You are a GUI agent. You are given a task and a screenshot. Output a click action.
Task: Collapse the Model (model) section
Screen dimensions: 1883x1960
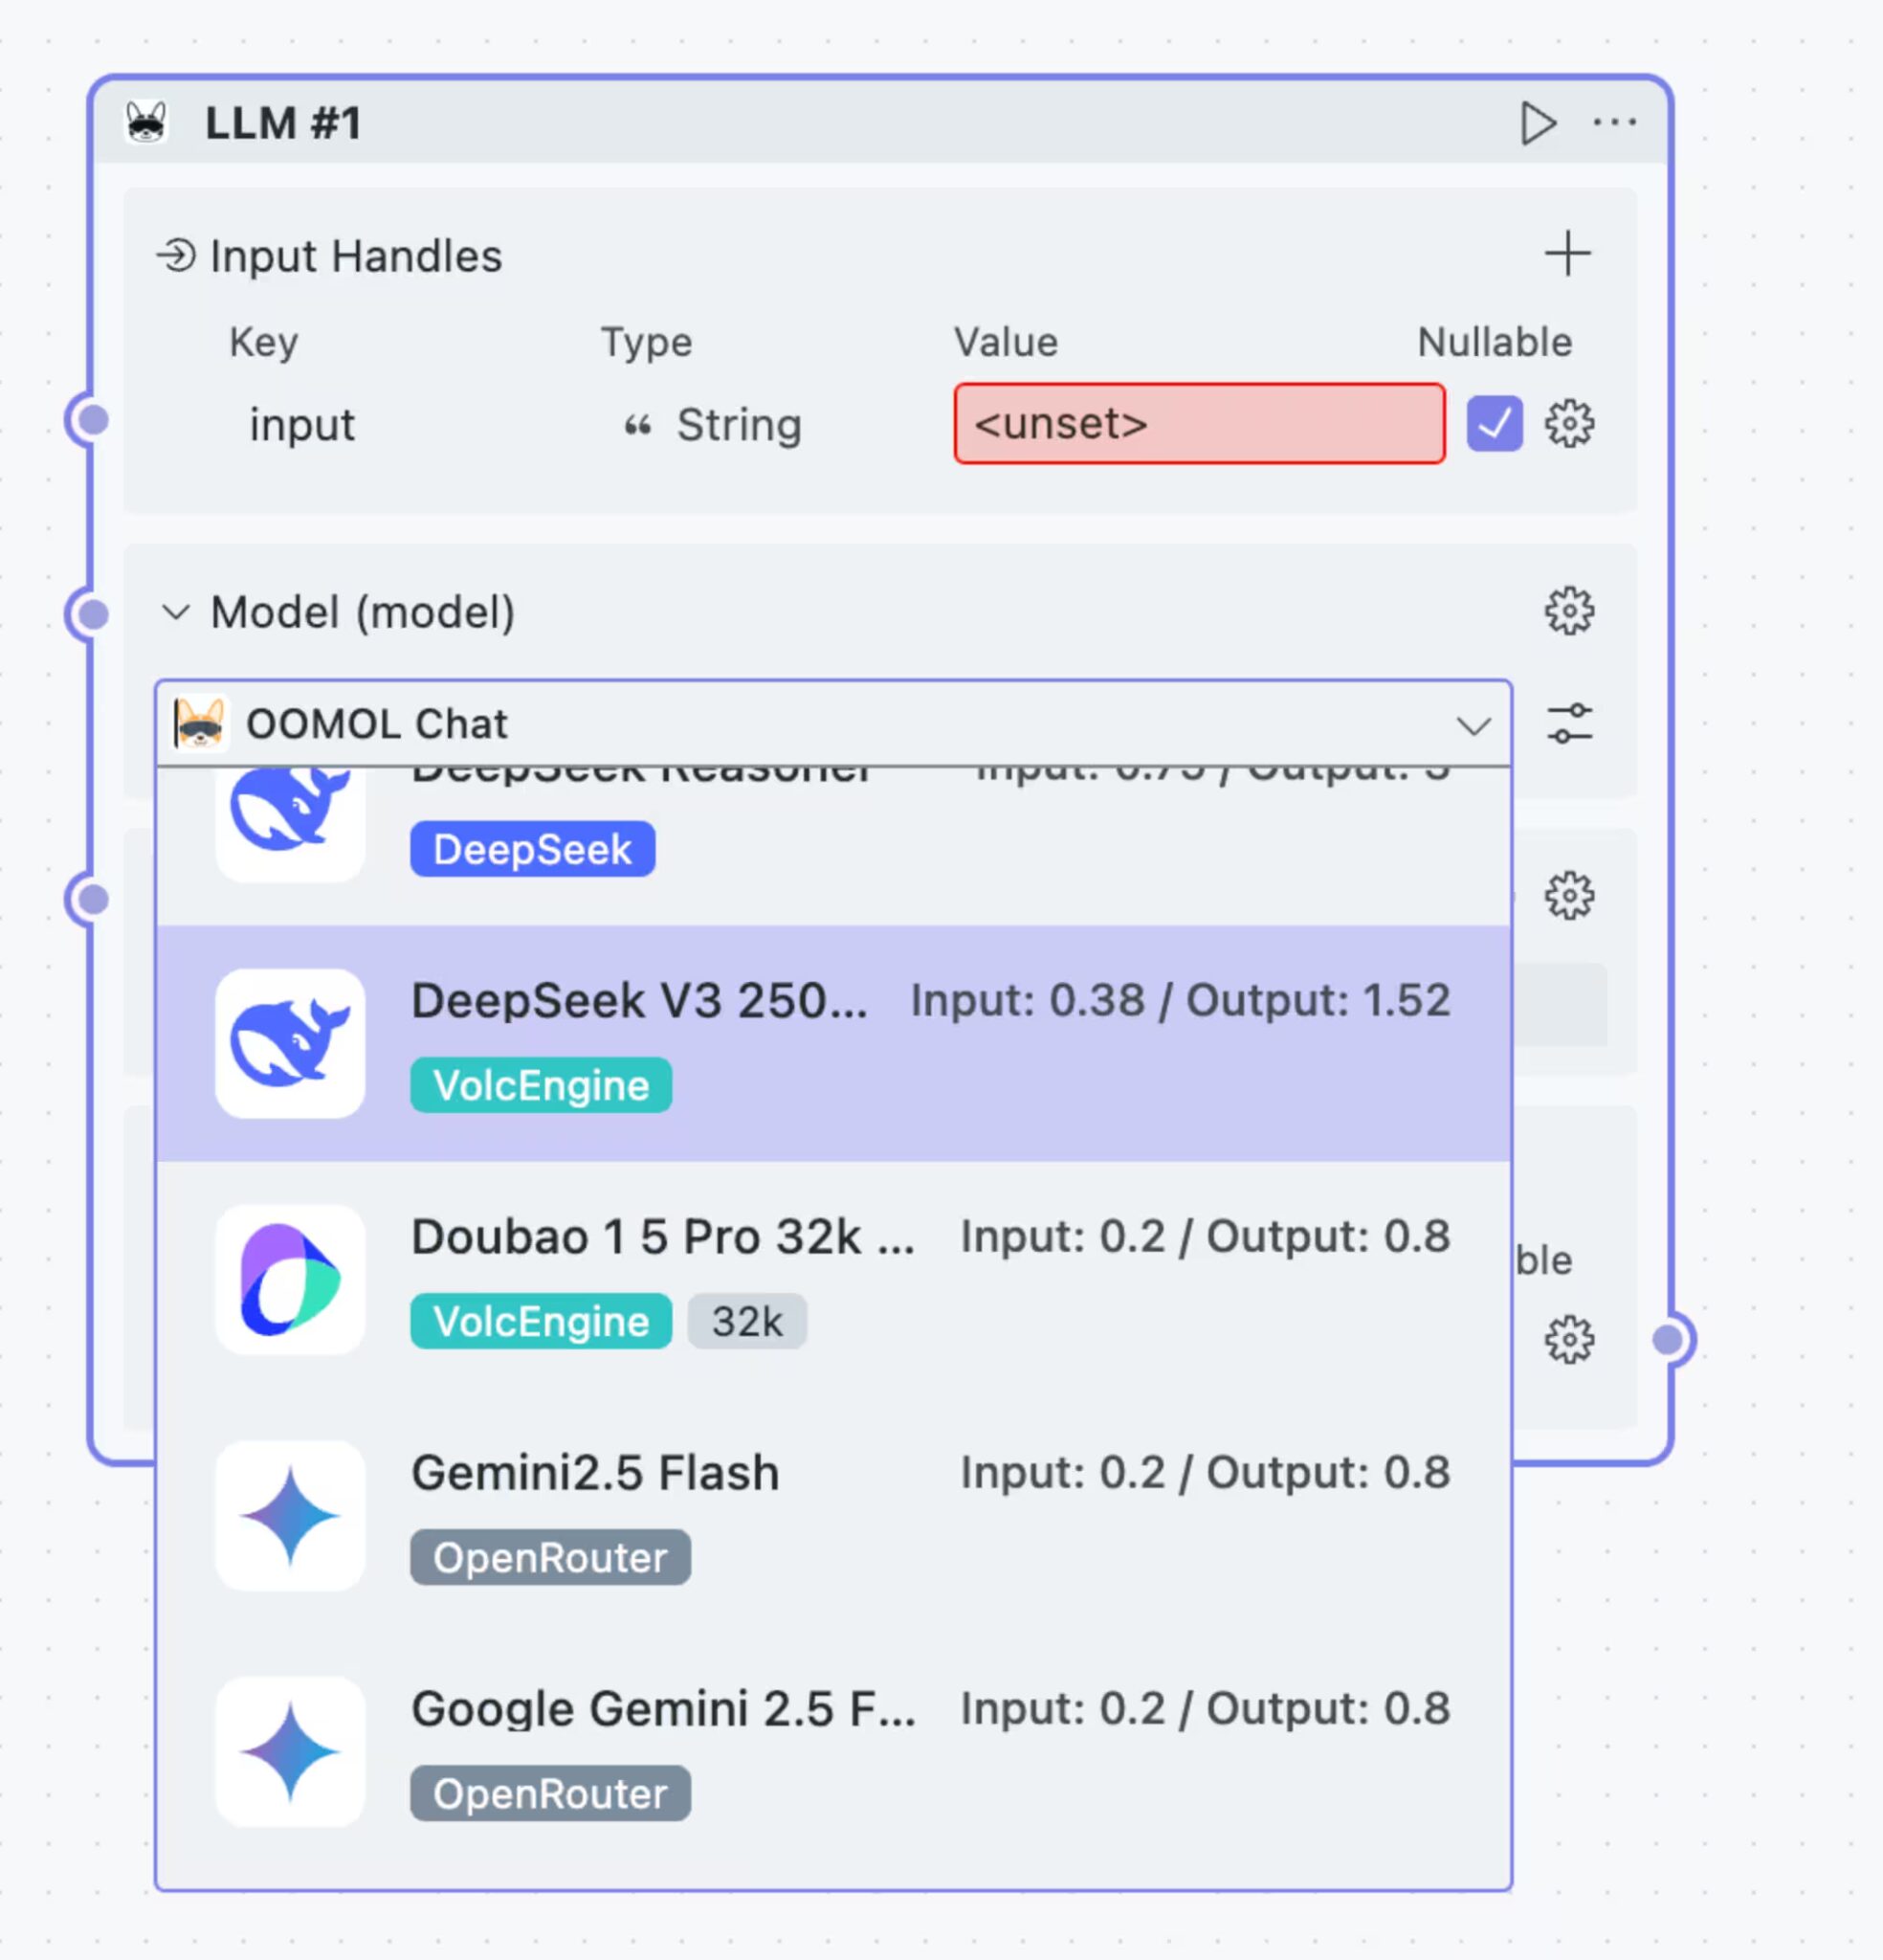(x=176, y=612)
